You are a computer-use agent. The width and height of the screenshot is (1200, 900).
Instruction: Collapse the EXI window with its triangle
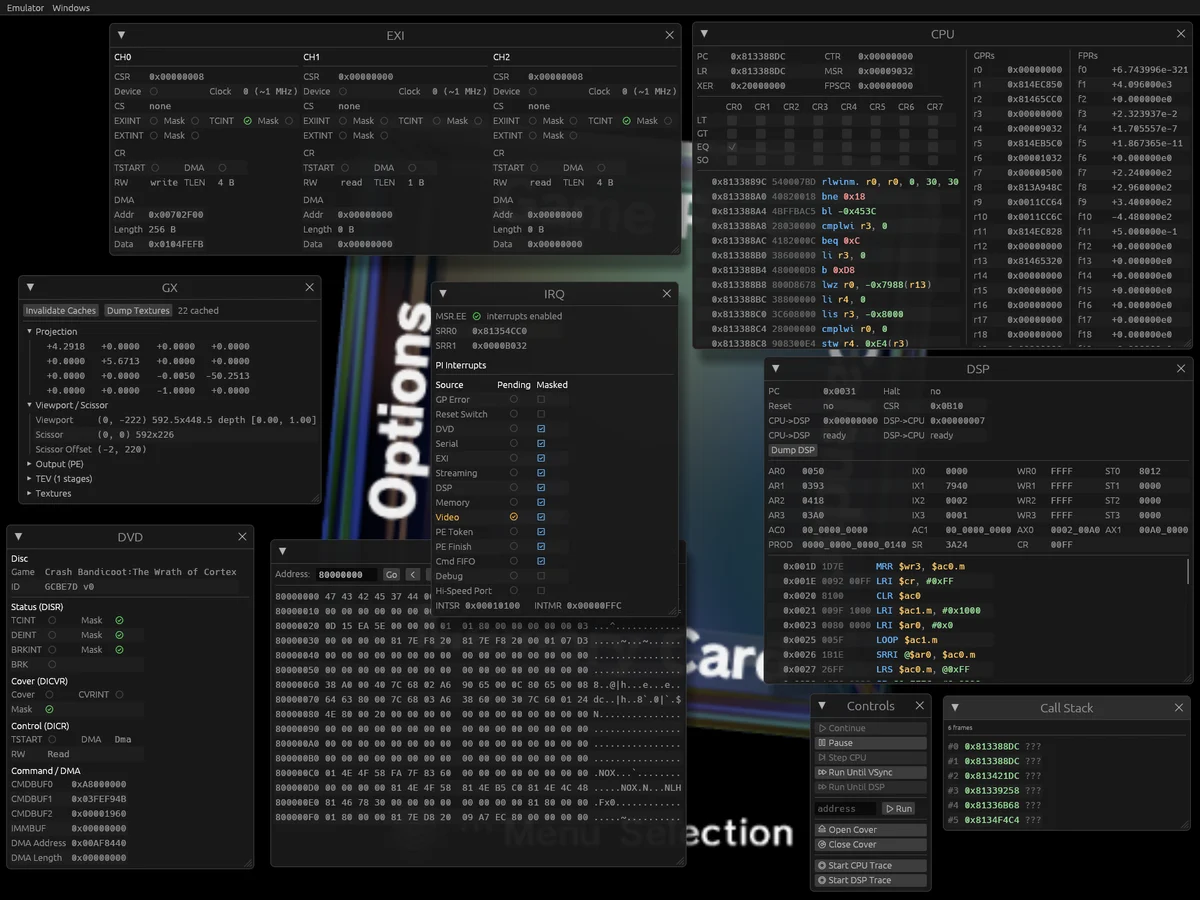pos(121,35)
